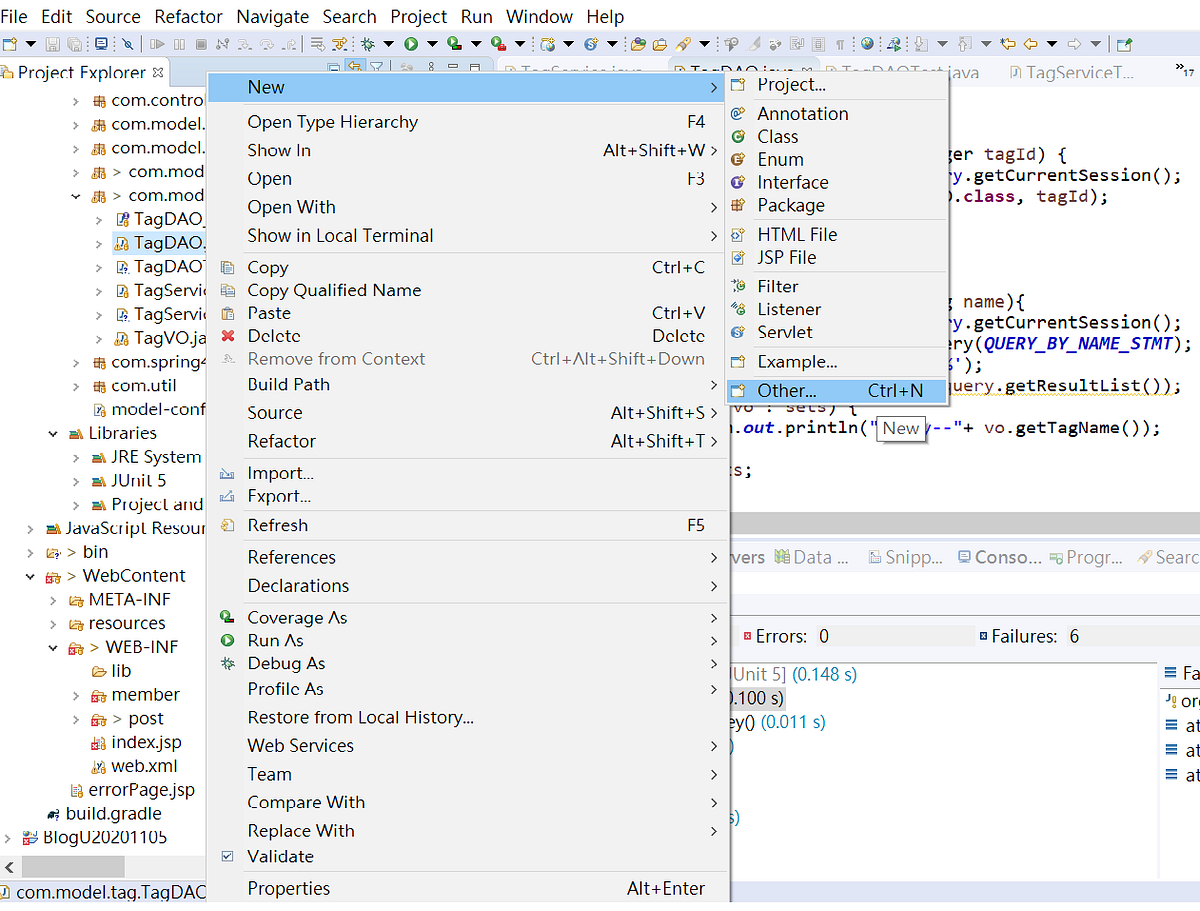1200x911 pixels.
Task: Click the New wizard icon at far left
Action: [9, 45]
